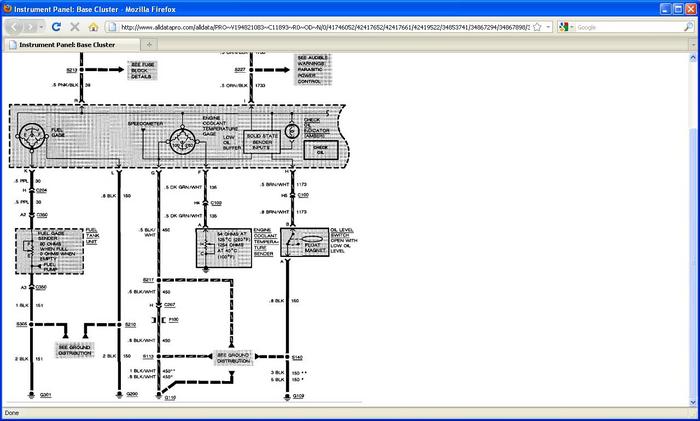Focus the alldatapro URL address field
700x421 pixels.
click(x=325, y=27)
